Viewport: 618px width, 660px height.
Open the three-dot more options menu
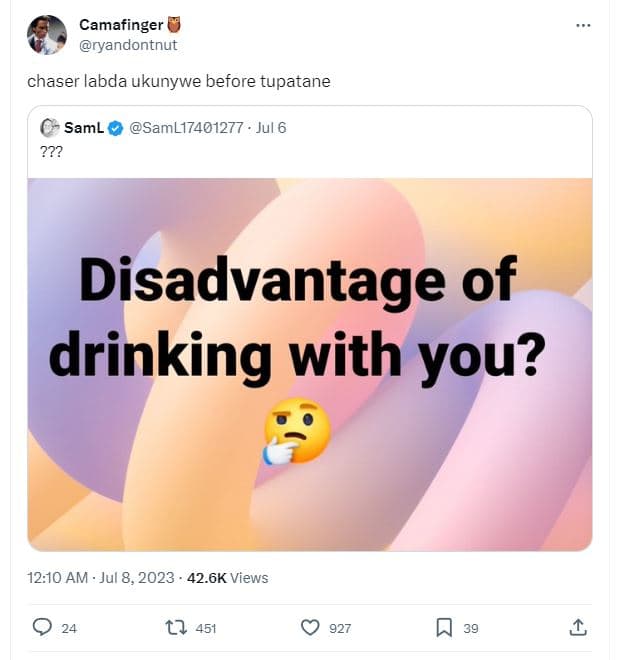(584, 25)
